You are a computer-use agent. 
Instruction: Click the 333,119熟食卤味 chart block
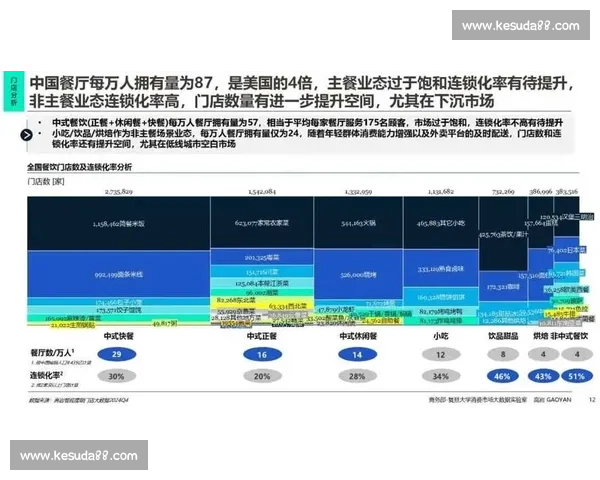[441, 269]
